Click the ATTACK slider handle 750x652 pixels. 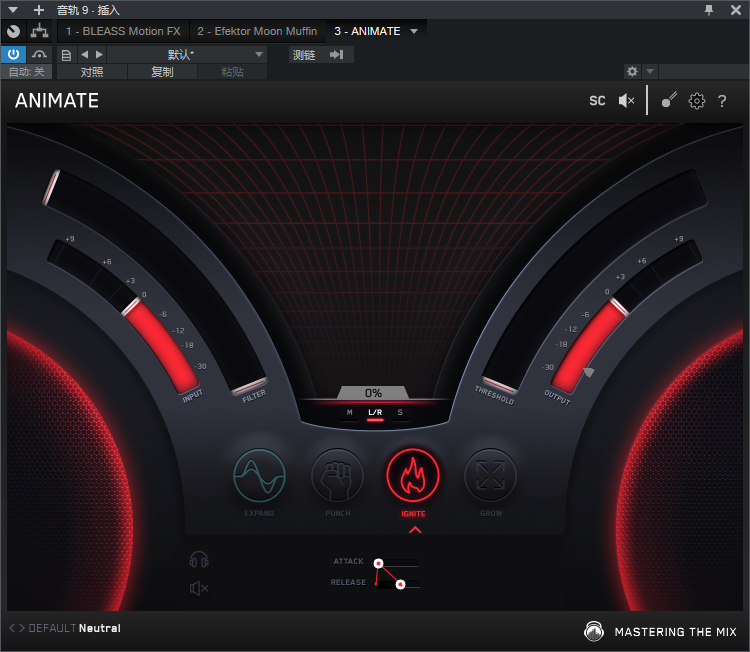click(378, 564)
